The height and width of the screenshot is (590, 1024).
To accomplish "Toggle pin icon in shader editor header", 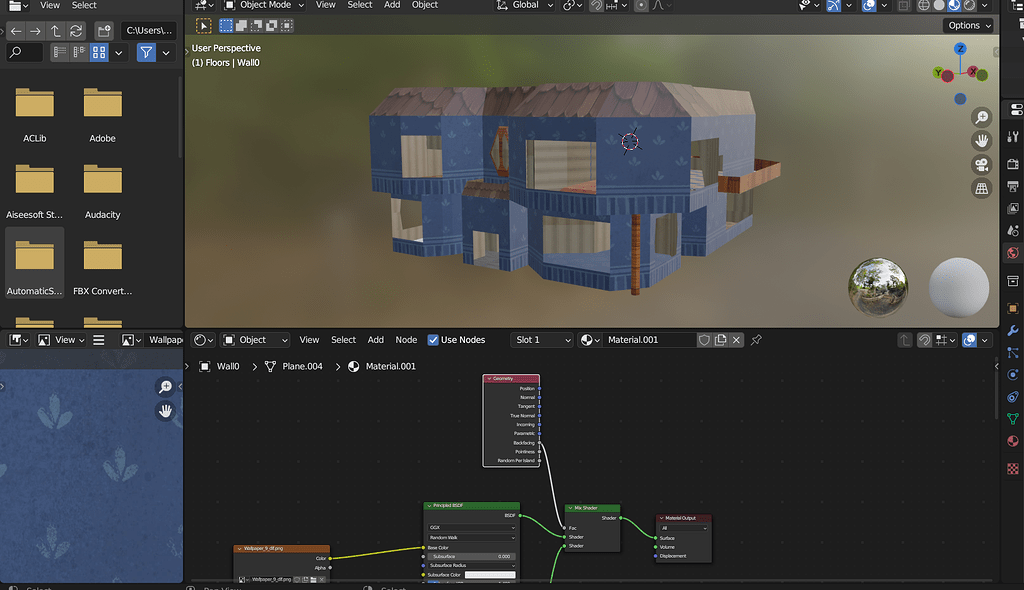I will (x=756, y=340).
